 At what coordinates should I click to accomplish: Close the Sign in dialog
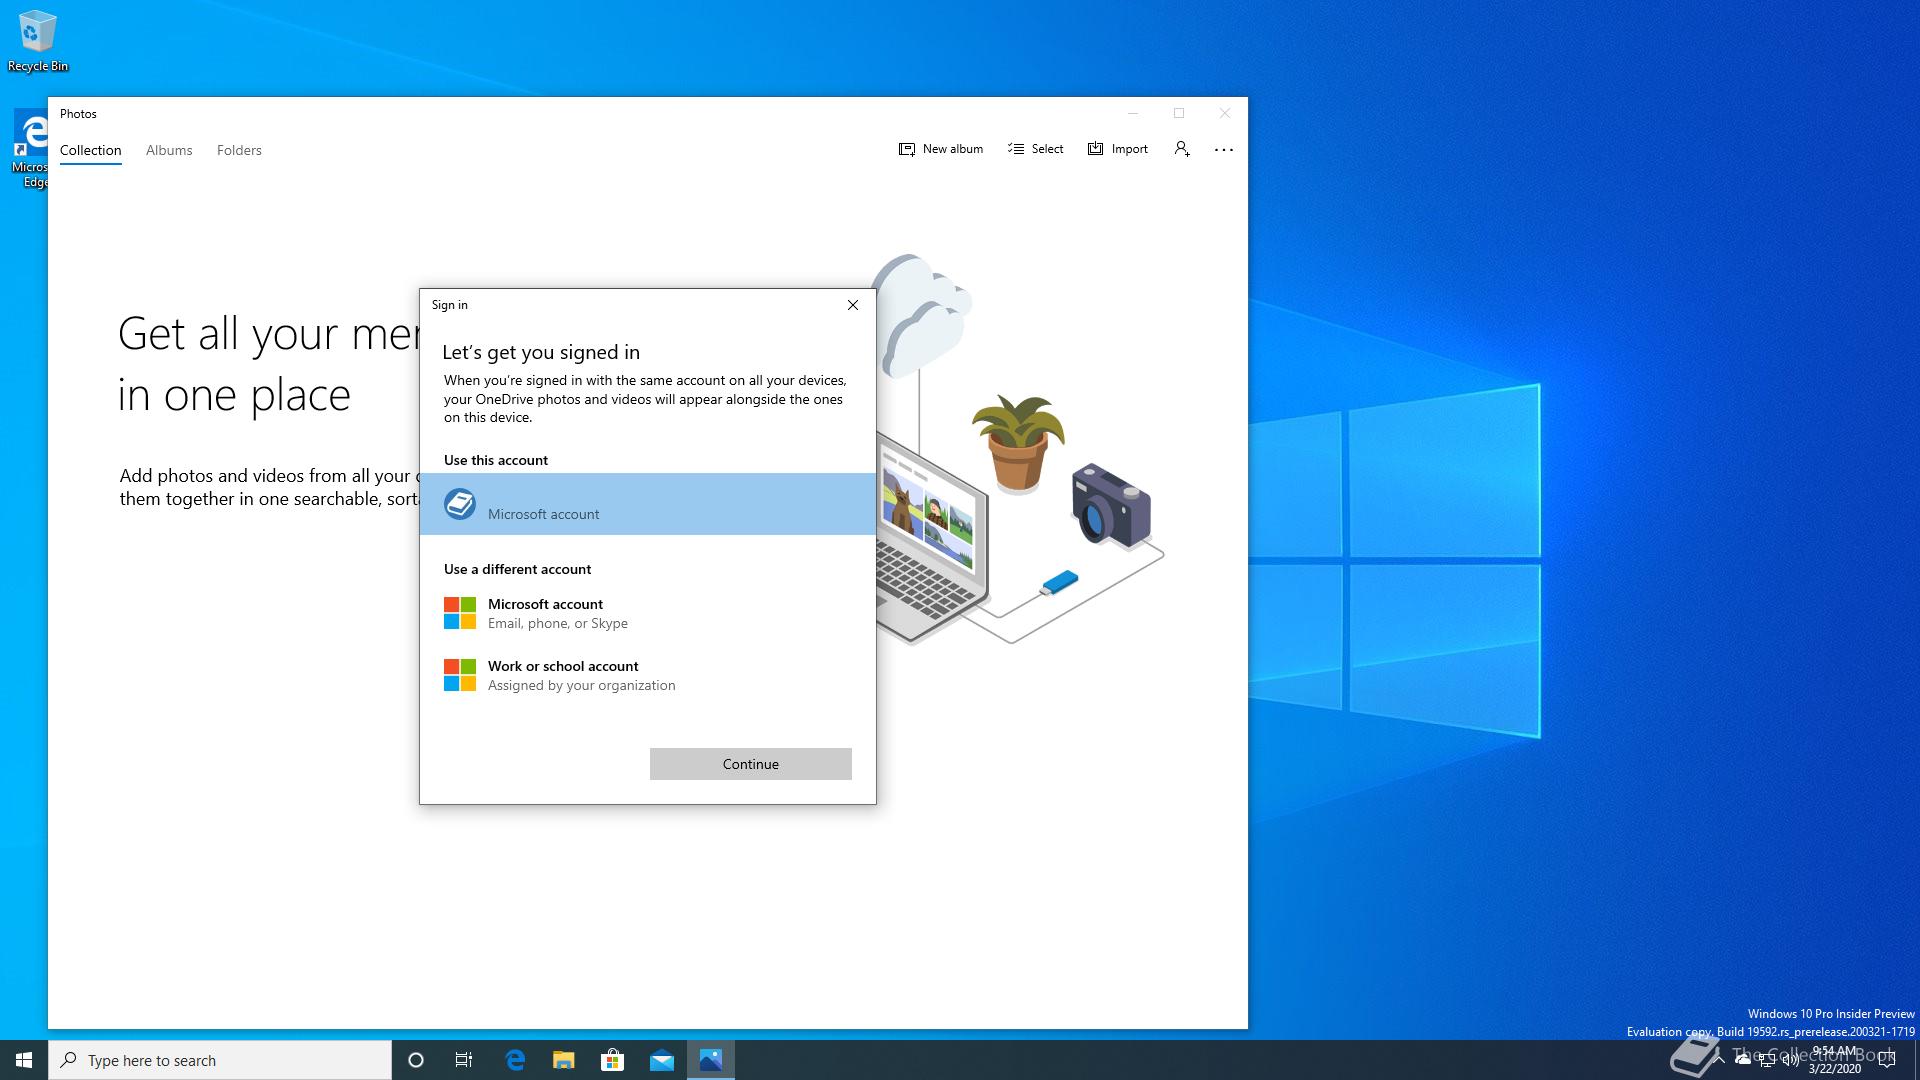tap(853, 305)
